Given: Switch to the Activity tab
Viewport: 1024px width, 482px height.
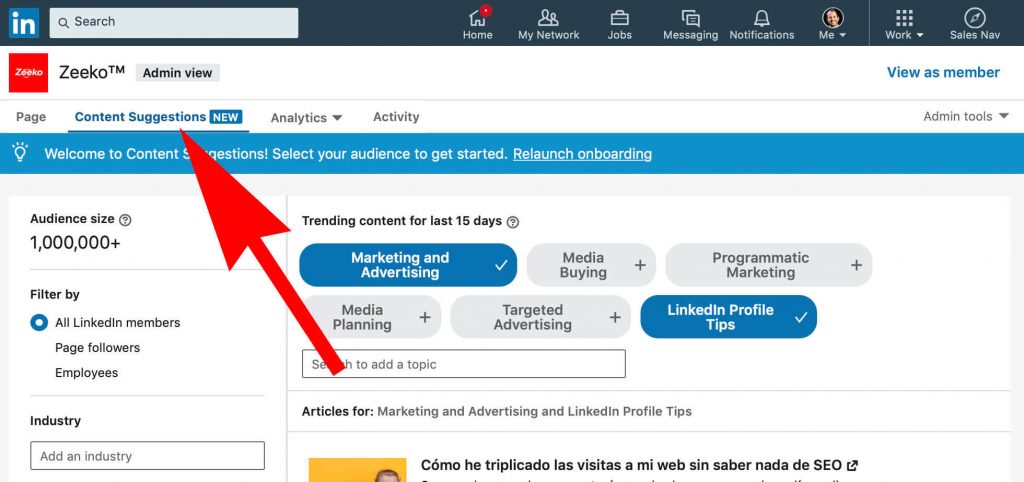Looking at the screenshot, I should 396,117.
